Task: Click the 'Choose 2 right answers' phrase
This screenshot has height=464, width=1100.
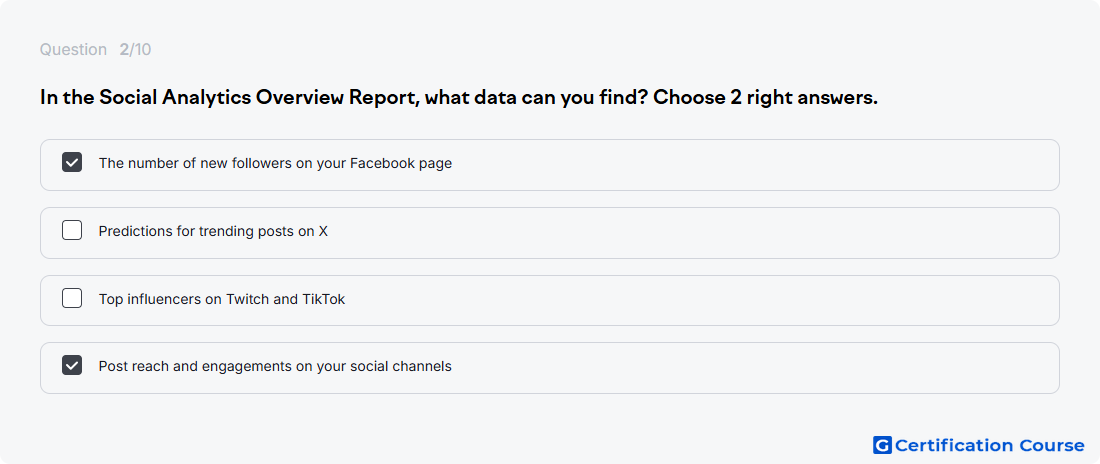Action: (x=765, y=98)
